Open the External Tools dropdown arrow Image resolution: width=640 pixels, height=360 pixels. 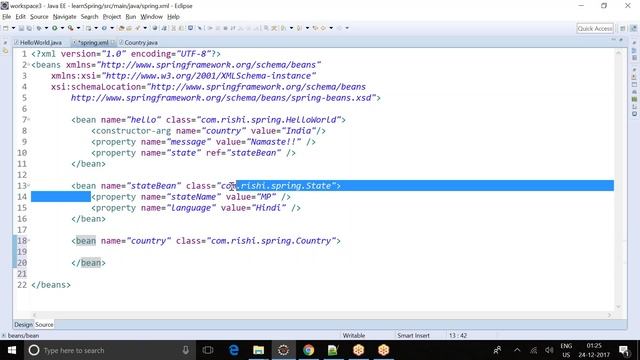(78, 28)
